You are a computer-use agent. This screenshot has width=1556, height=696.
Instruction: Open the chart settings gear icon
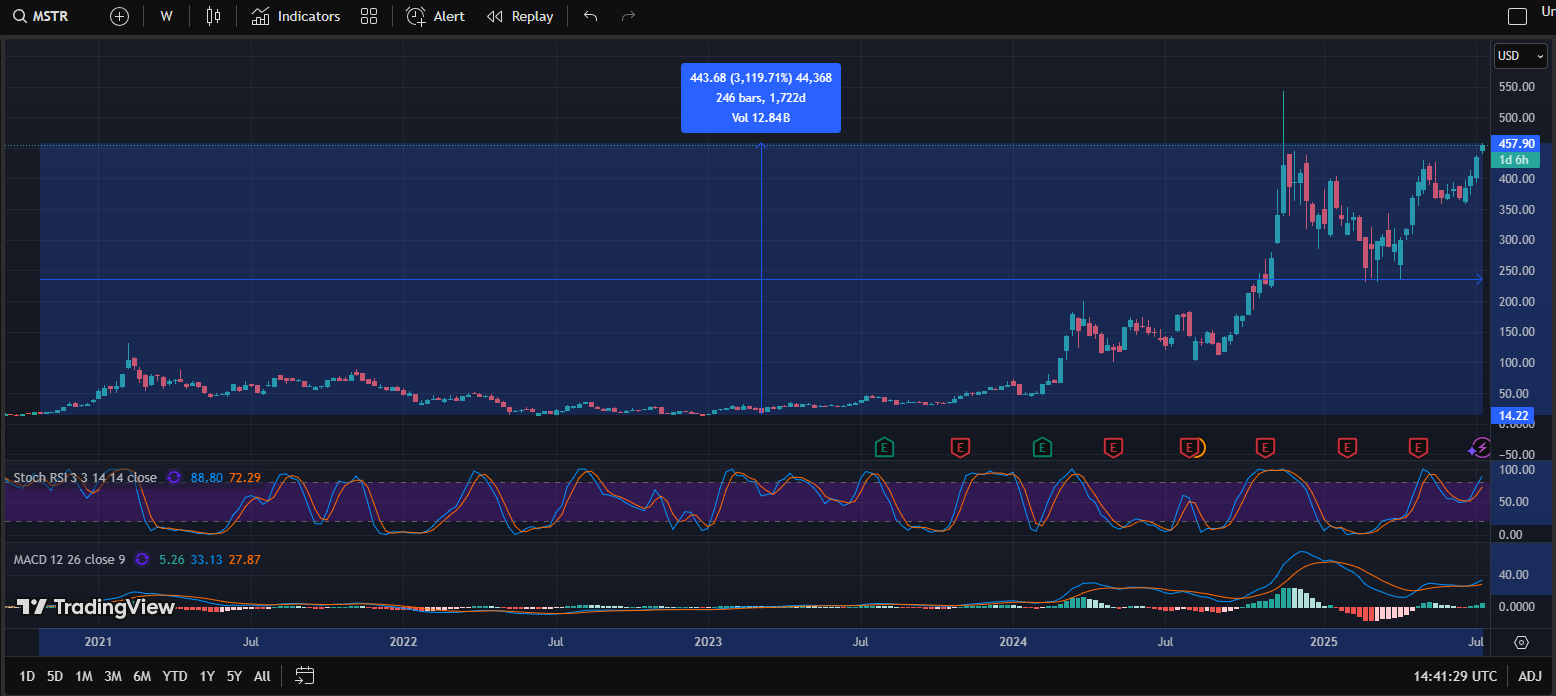pos(1521,642)
